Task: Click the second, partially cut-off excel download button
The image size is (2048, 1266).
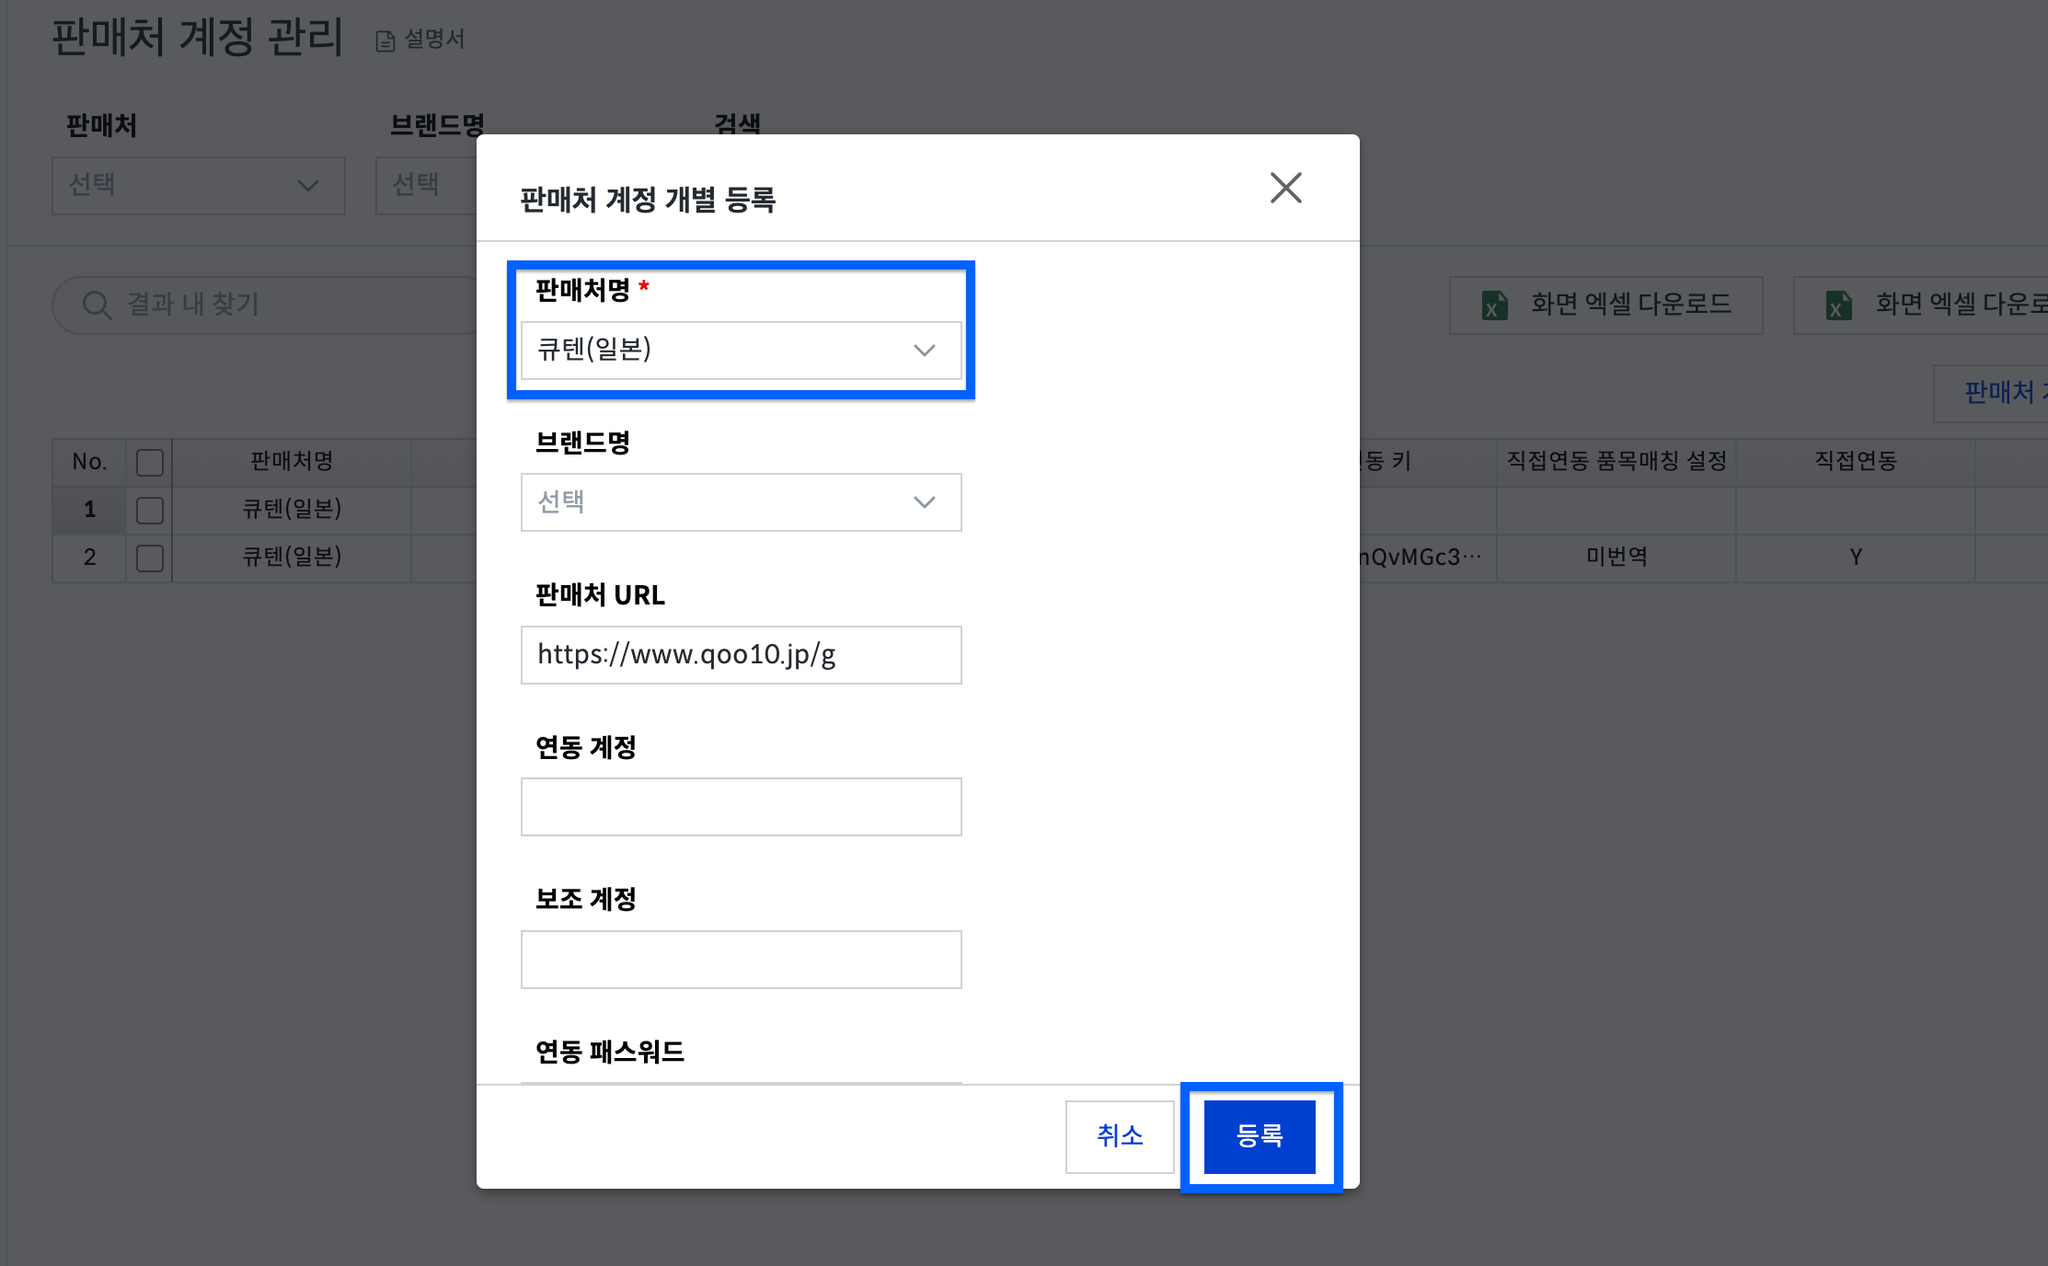Action: (x=1921, y=305)
